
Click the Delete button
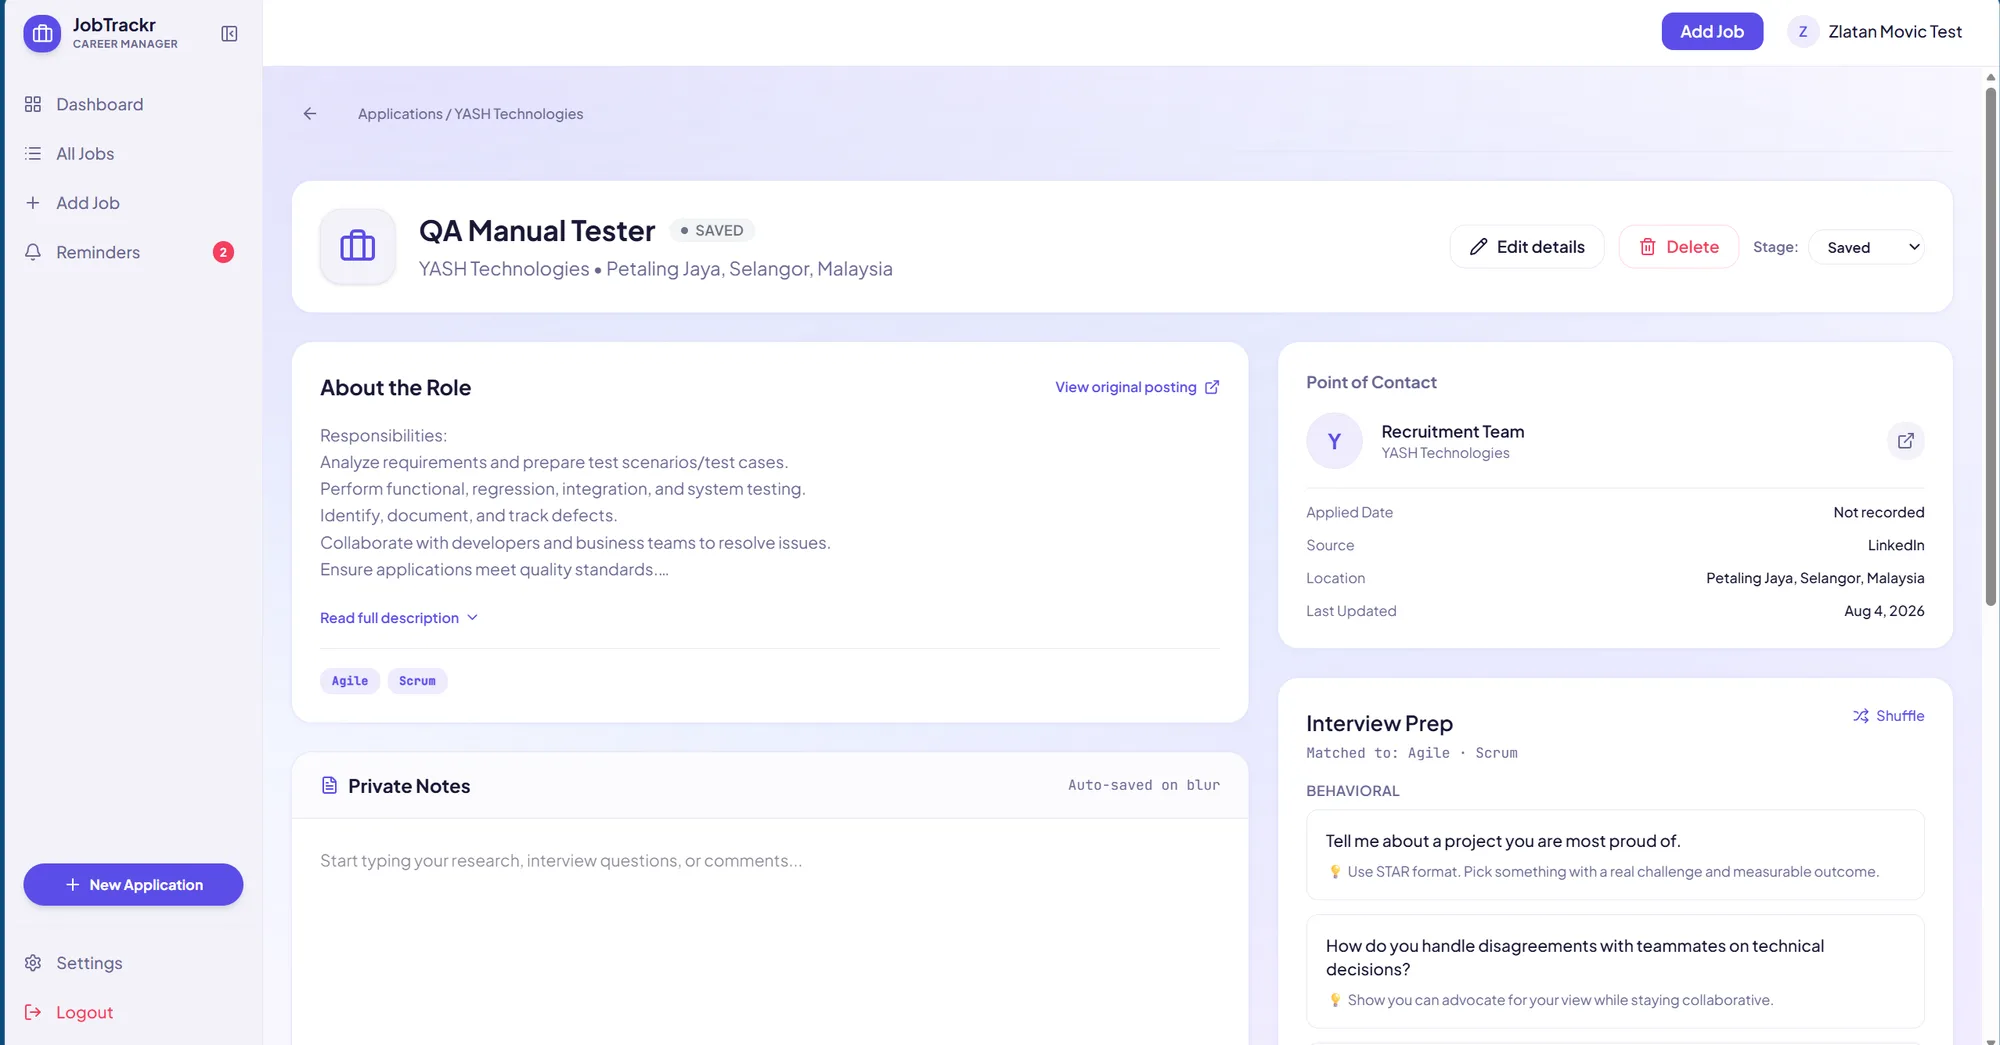coord(1679,247)
